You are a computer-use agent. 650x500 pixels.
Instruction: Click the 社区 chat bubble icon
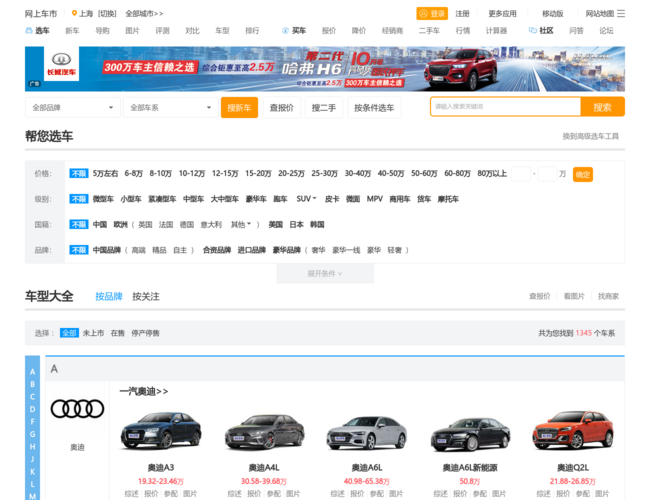(533, 31)
